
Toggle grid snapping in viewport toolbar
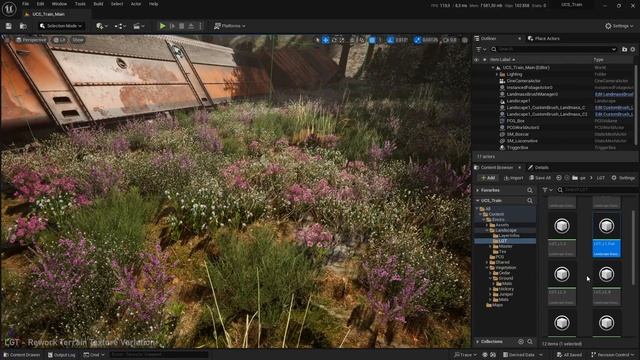(x=372, y=40)
